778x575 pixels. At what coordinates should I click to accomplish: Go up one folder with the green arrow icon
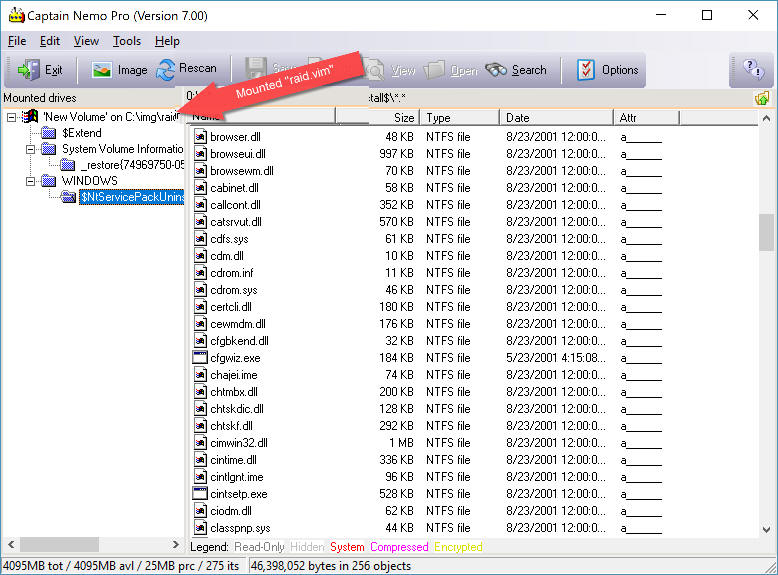click(762, 98)
